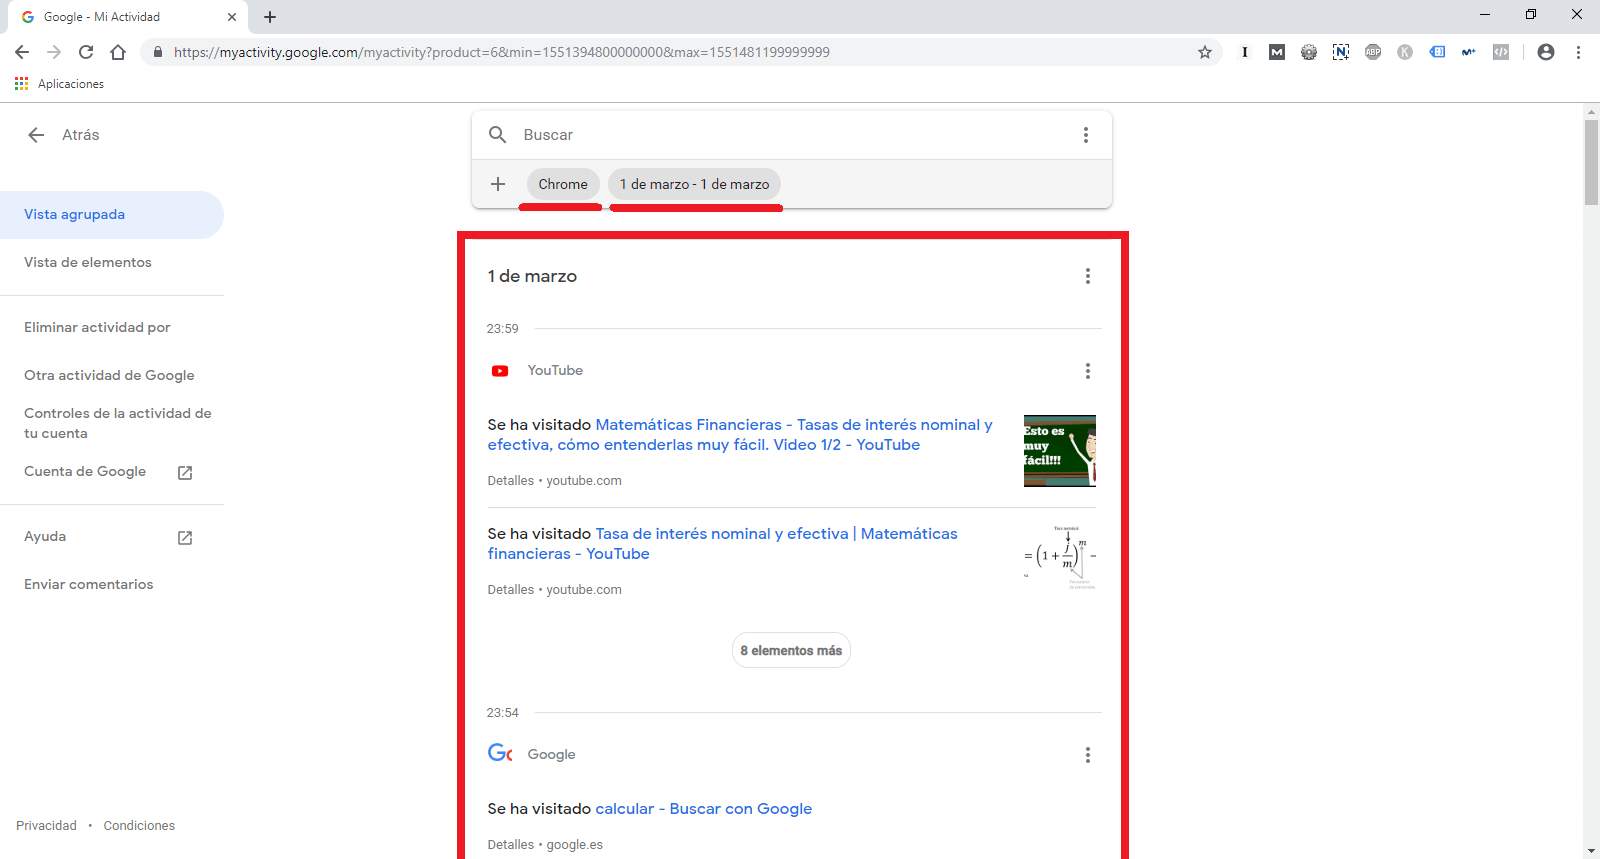
Task: Click the '23:54' timestamp
Action: 503,713
